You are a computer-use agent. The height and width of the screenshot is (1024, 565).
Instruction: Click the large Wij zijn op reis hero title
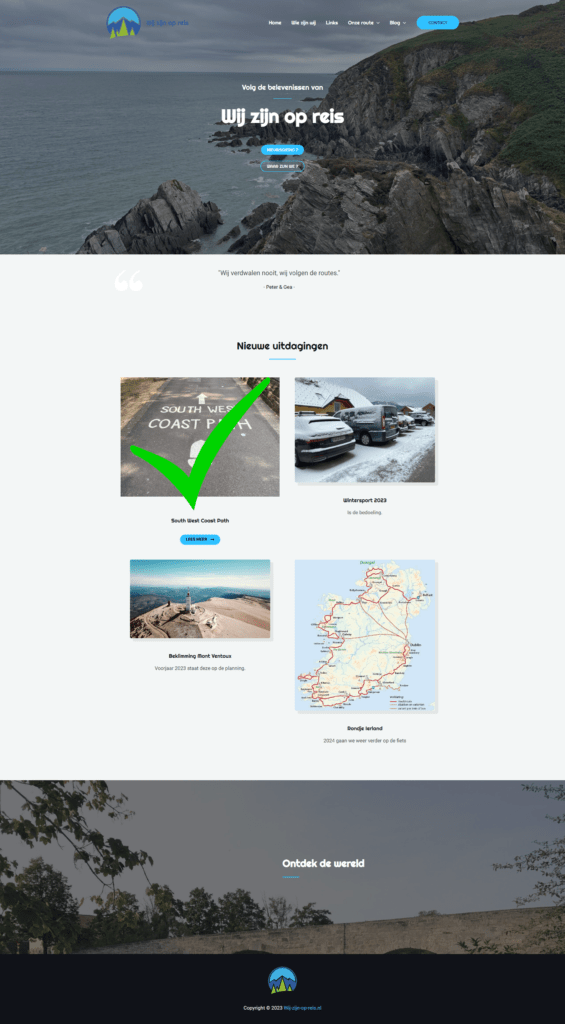pyautogui.click(x=282, y=117)
